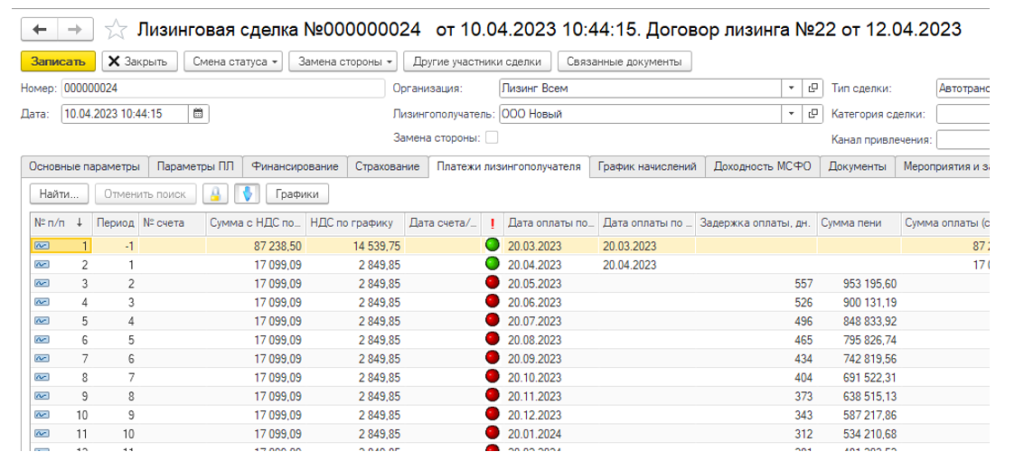Click the padlock icon in the table toolbar
Viewport: 1024px width, 461px height.
coord(215,193)
